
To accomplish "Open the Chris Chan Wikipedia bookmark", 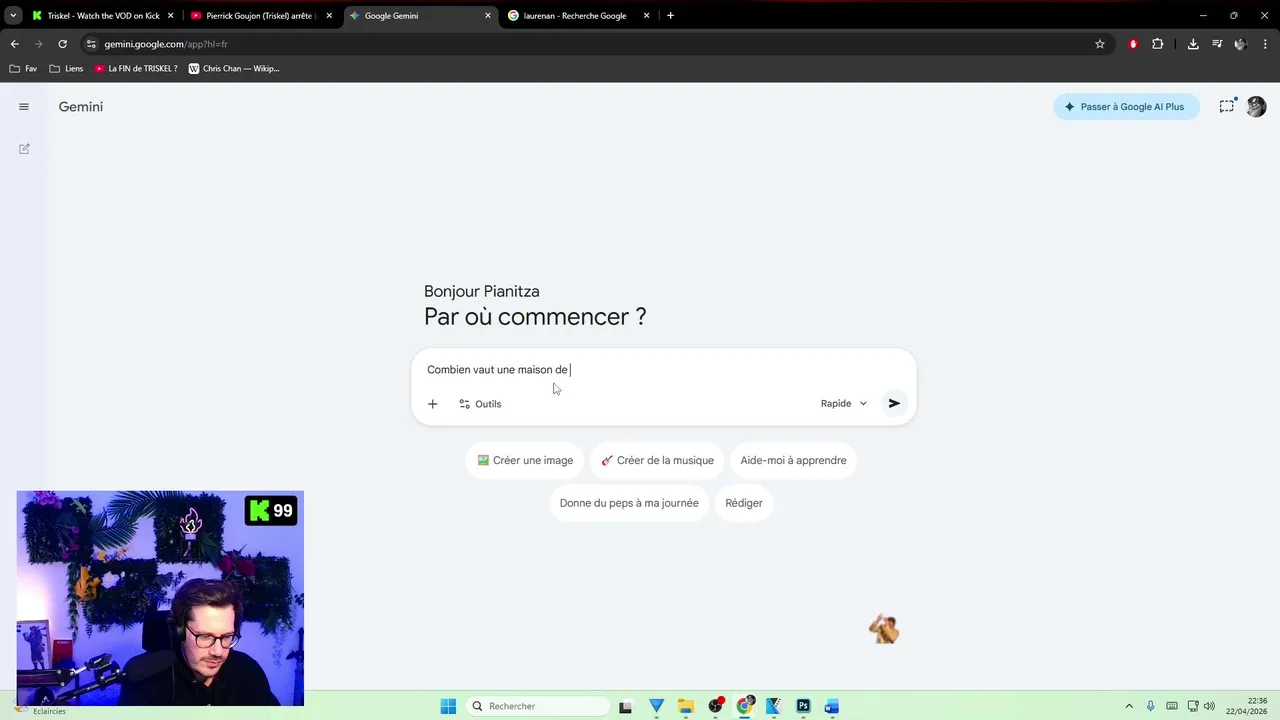I will click(x=234, y=69).
